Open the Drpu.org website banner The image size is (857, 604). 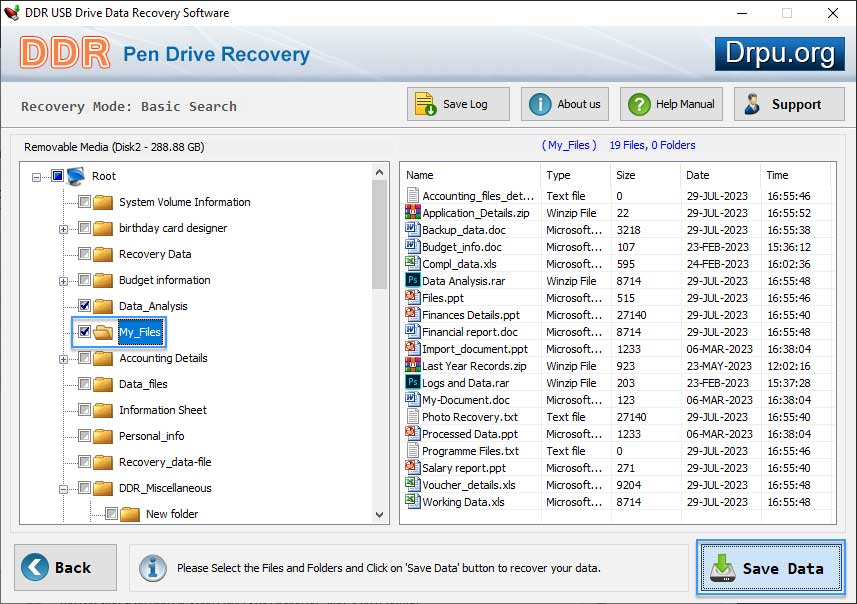(779, 54)
